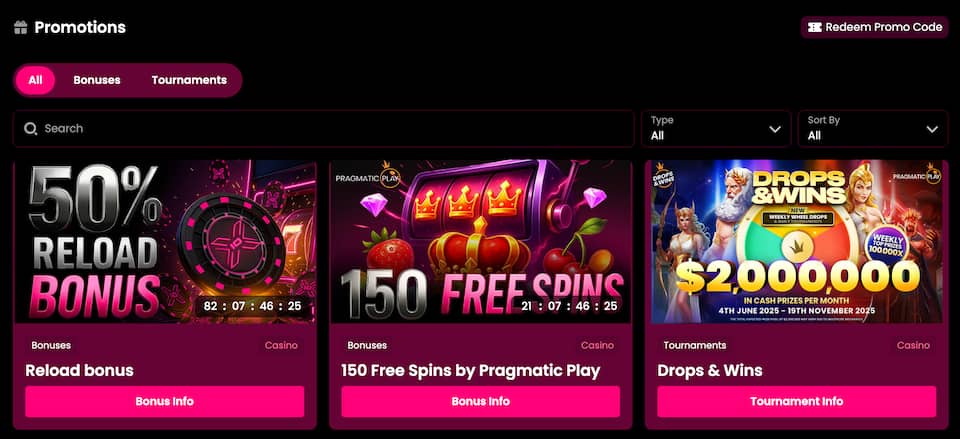Click the gift icon beside Promotions
960x439 pixels.
[20, 28]
